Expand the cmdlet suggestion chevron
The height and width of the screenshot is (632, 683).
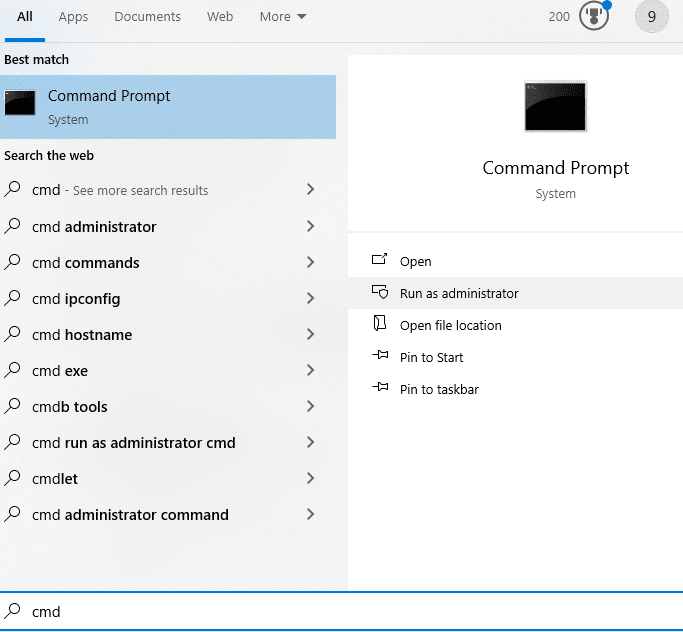pos(310,479)
